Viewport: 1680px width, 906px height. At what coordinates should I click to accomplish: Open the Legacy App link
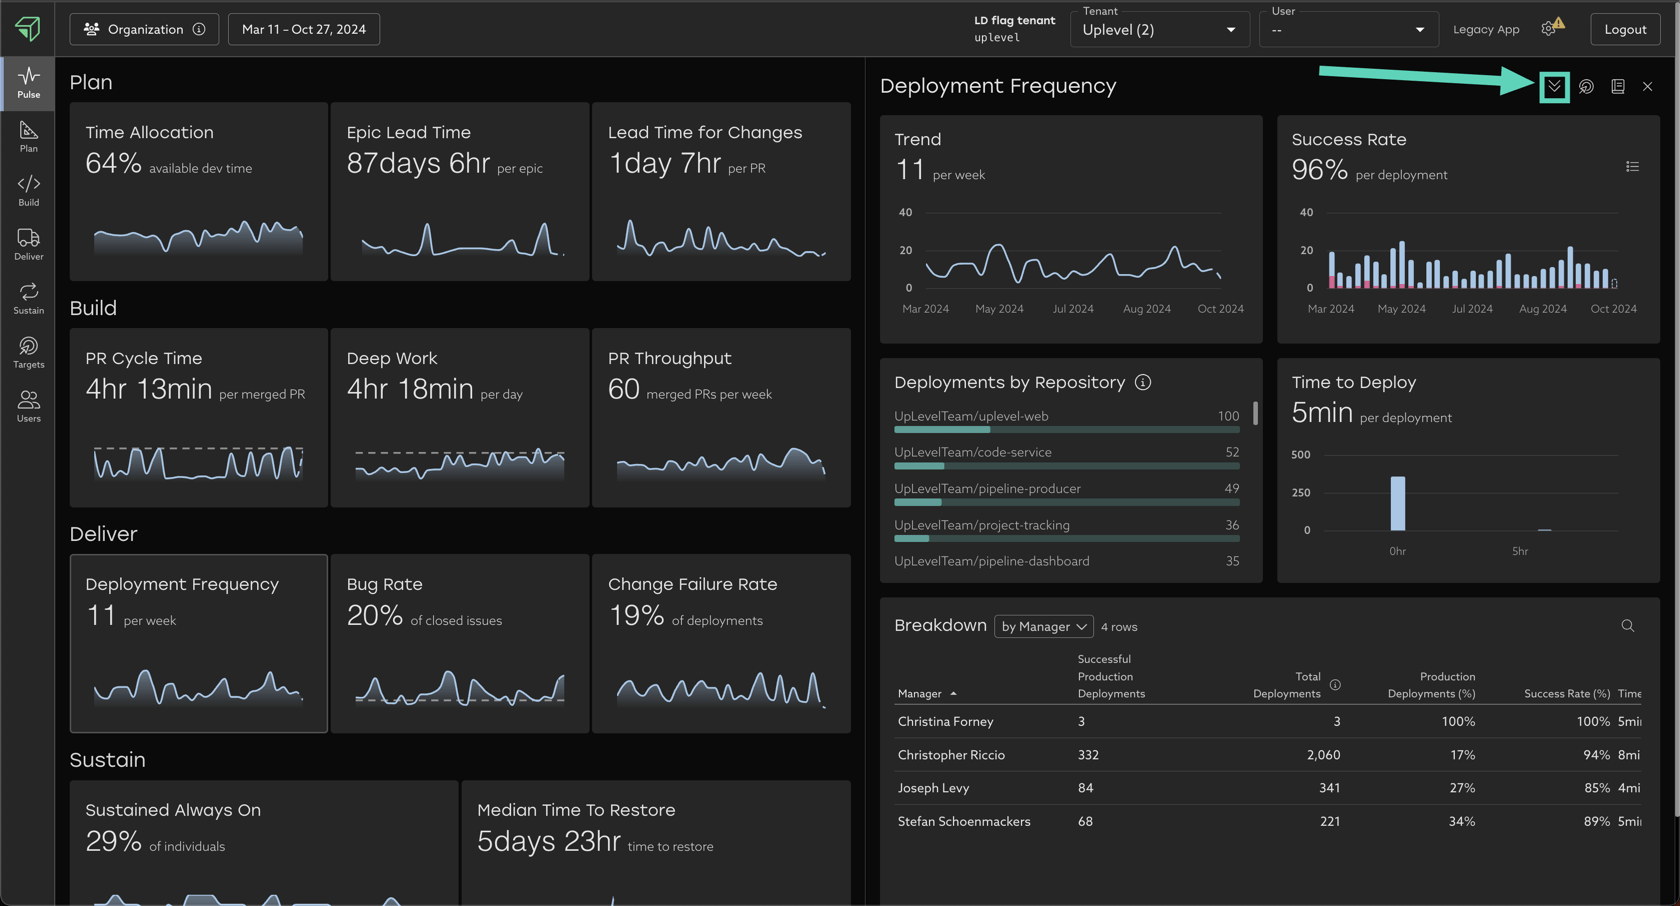[x=1485, y=29]
